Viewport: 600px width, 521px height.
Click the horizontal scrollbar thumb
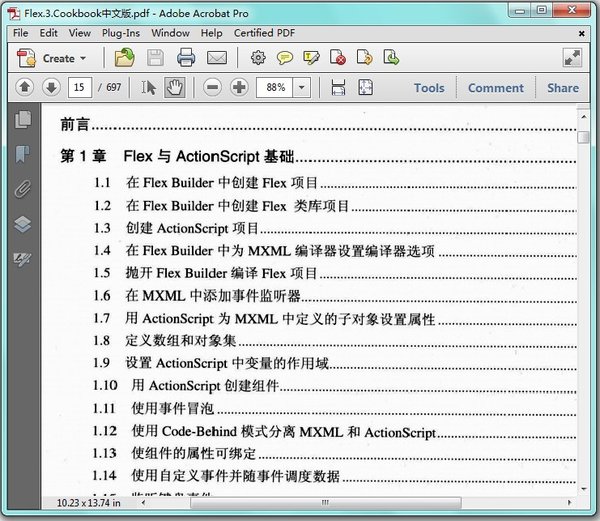pos(325,502)
